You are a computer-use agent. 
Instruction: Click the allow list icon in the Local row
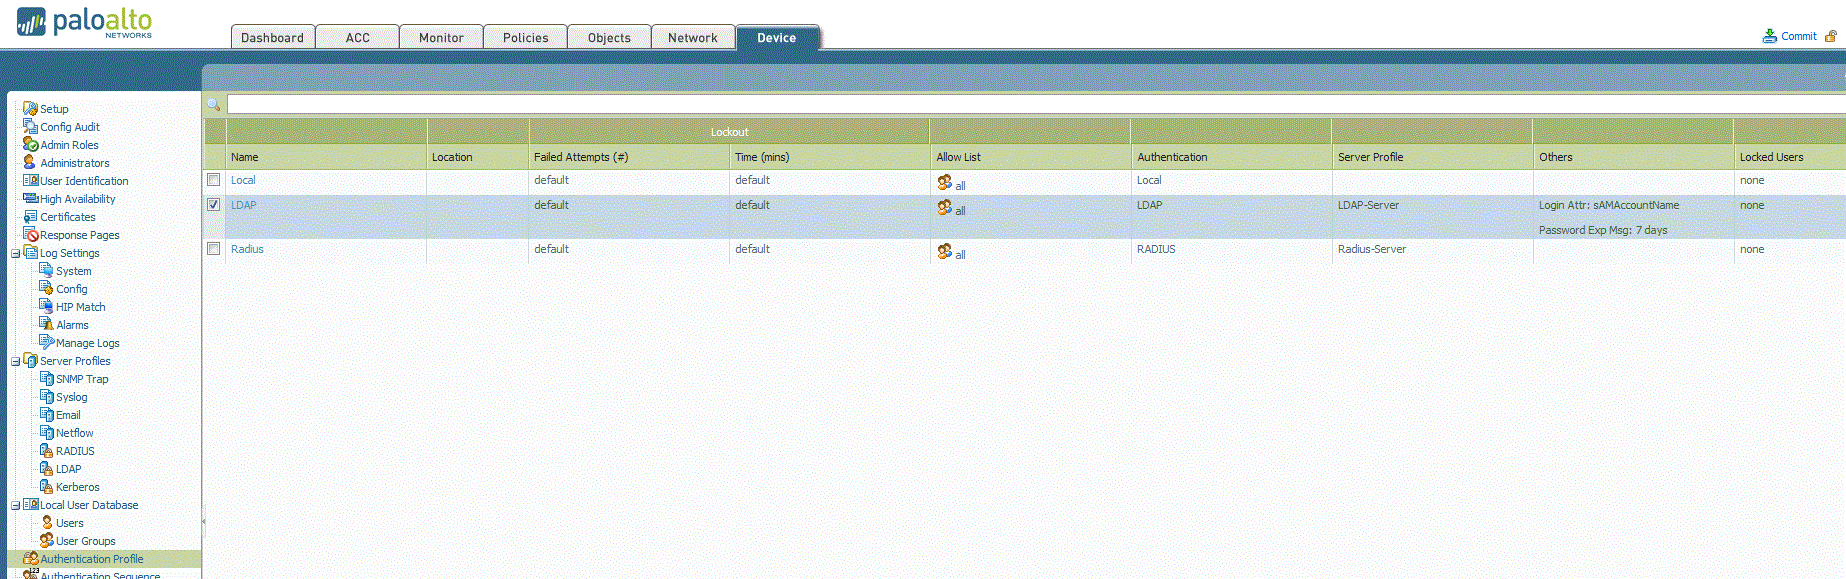(x=944, y=182)
